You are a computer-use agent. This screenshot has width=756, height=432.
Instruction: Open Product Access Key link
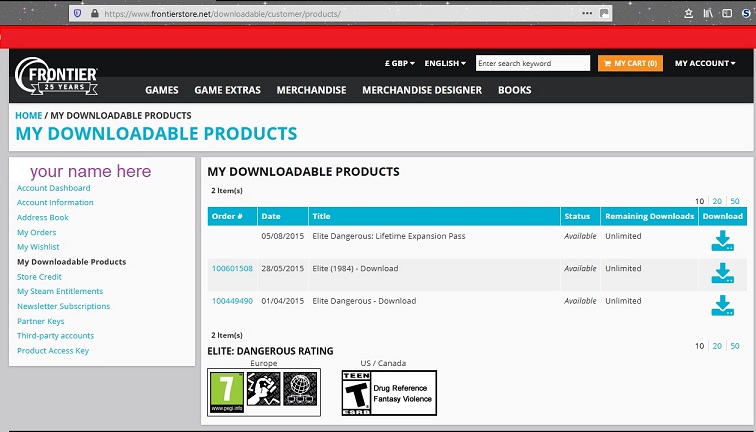click(x=53, y=351)
